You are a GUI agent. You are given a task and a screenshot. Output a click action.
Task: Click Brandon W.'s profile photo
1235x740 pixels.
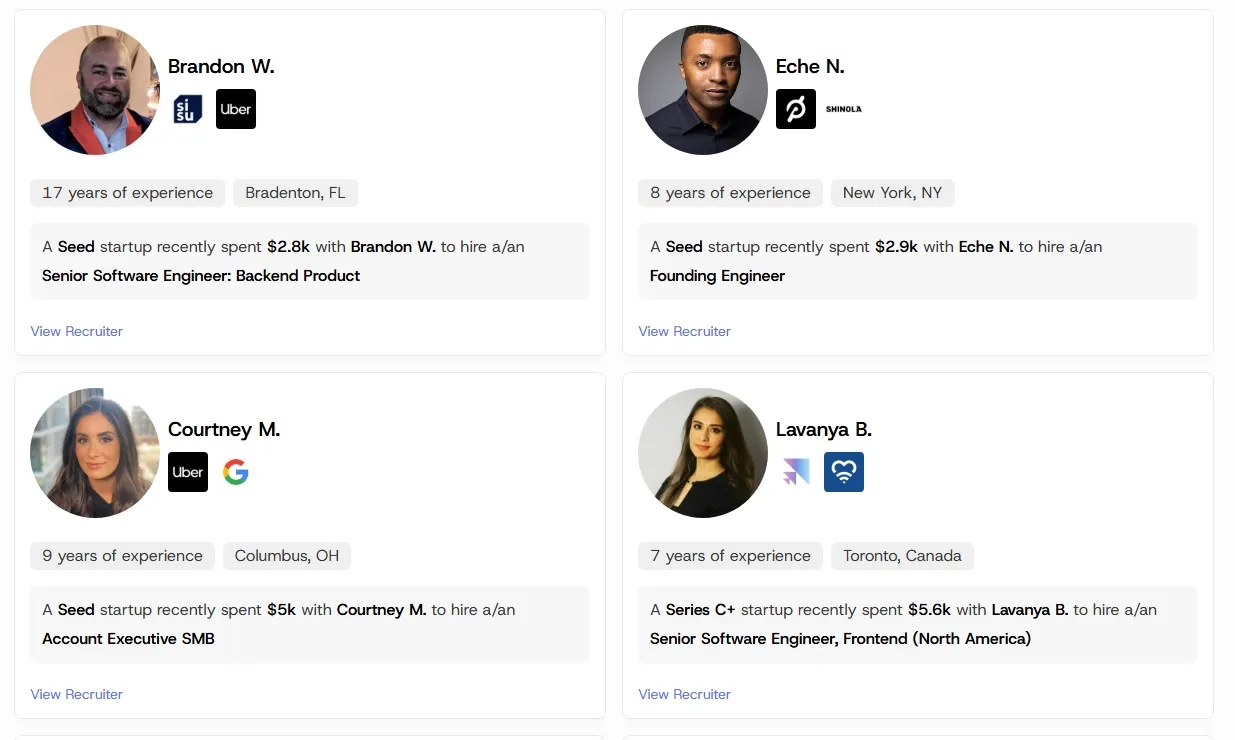(95, 90)
